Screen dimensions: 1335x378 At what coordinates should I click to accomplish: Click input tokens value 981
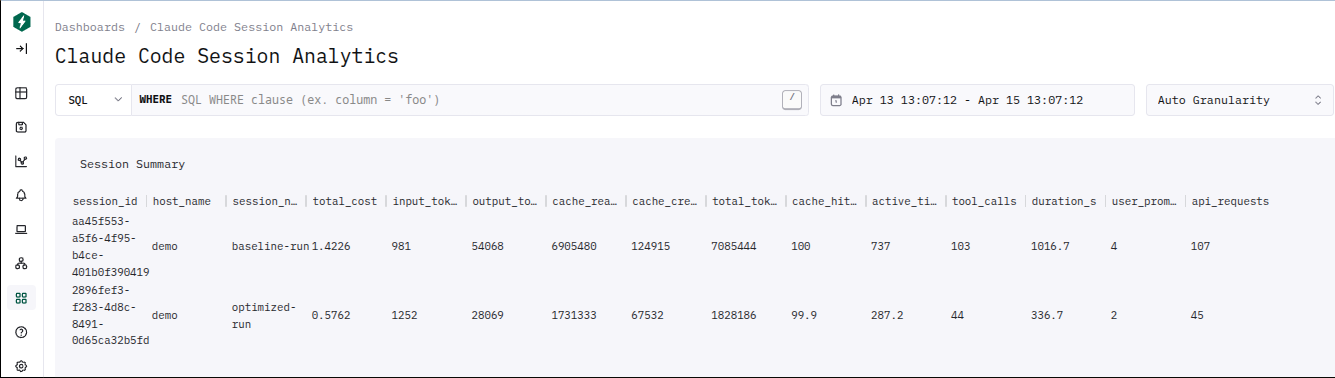pos(401,246)
